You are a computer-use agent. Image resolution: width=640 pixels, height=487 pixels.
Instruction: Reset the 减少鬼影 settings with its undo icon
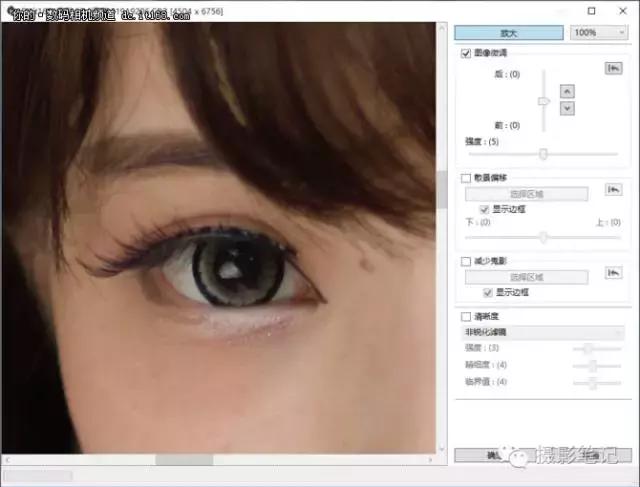(x=613, y=273)
